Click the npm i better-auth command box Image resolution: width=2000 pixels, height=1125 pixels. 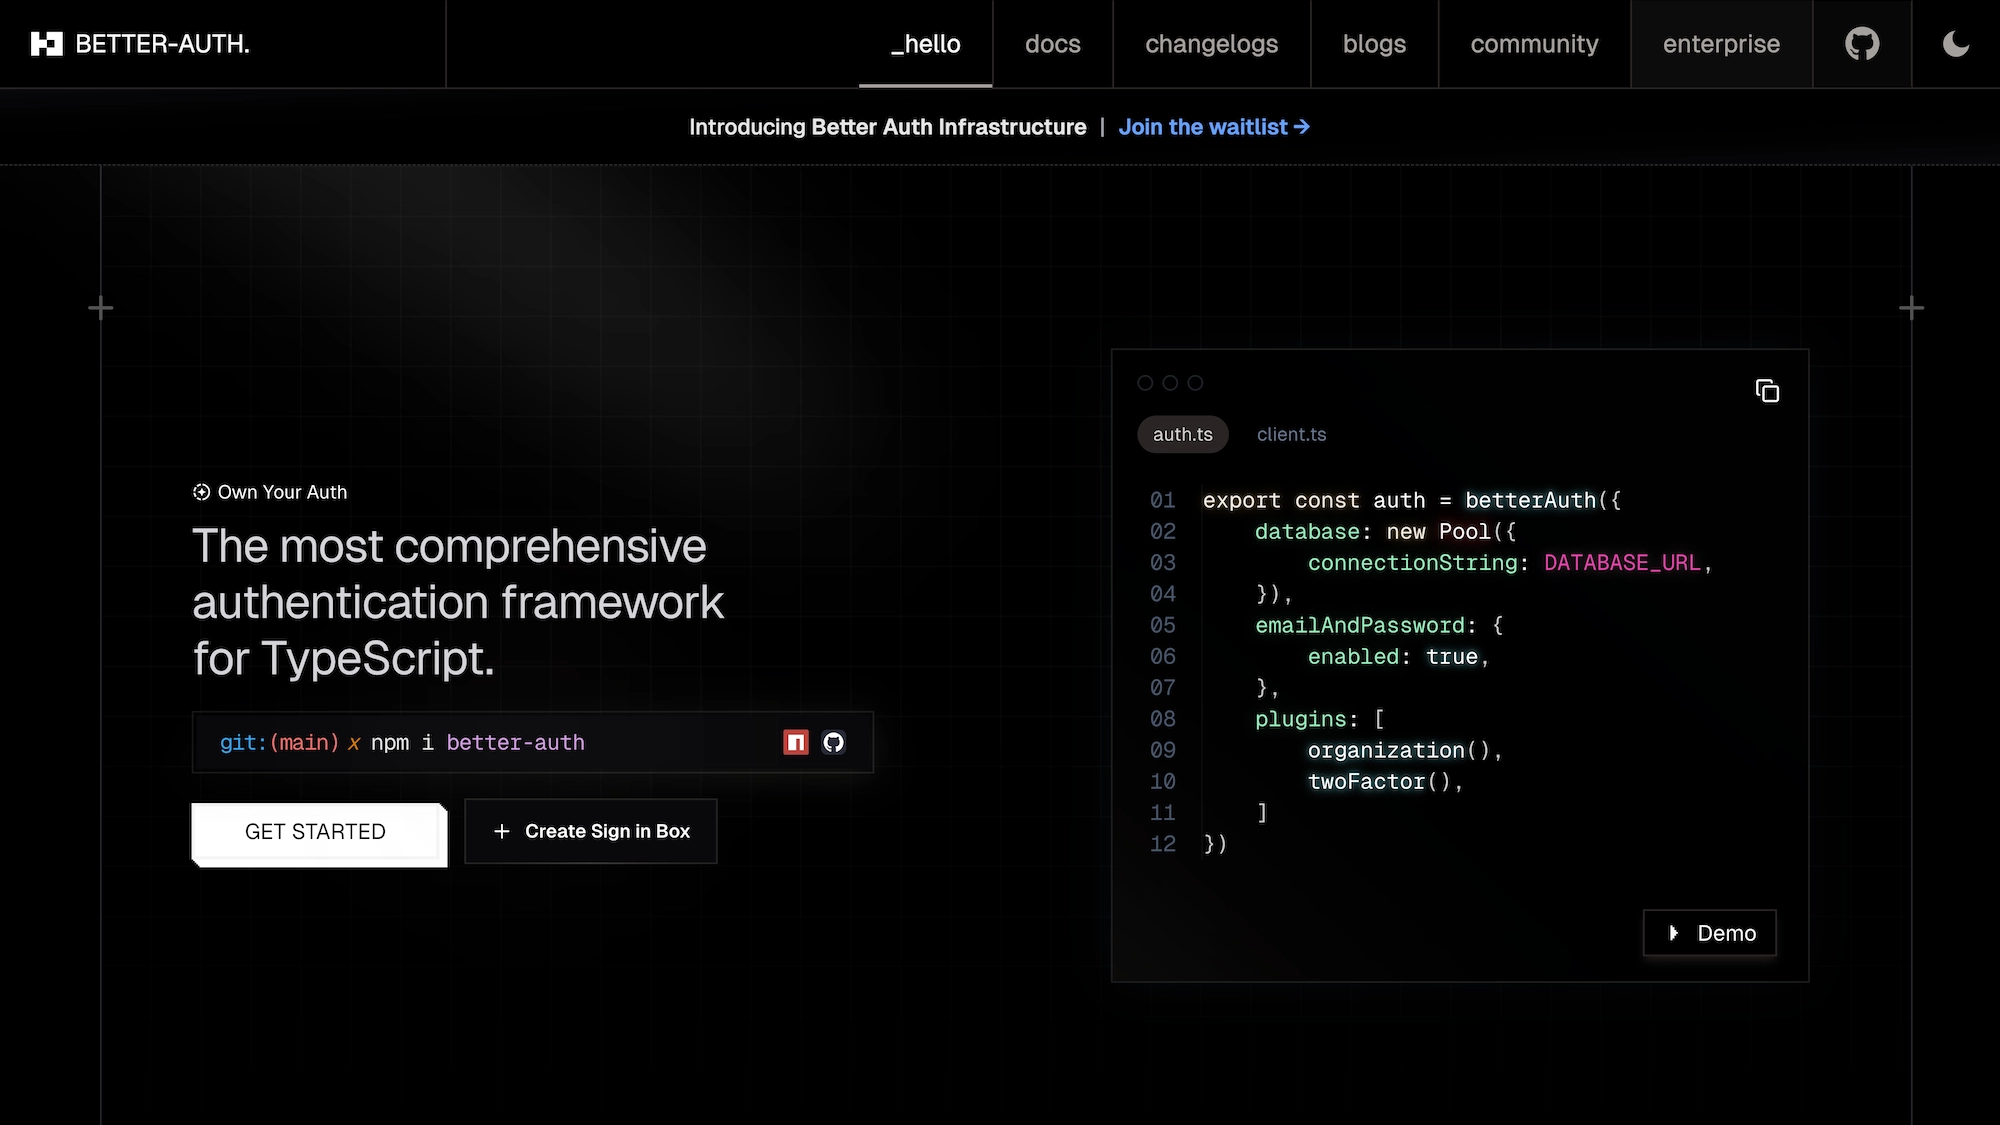(x=480, y=742)
